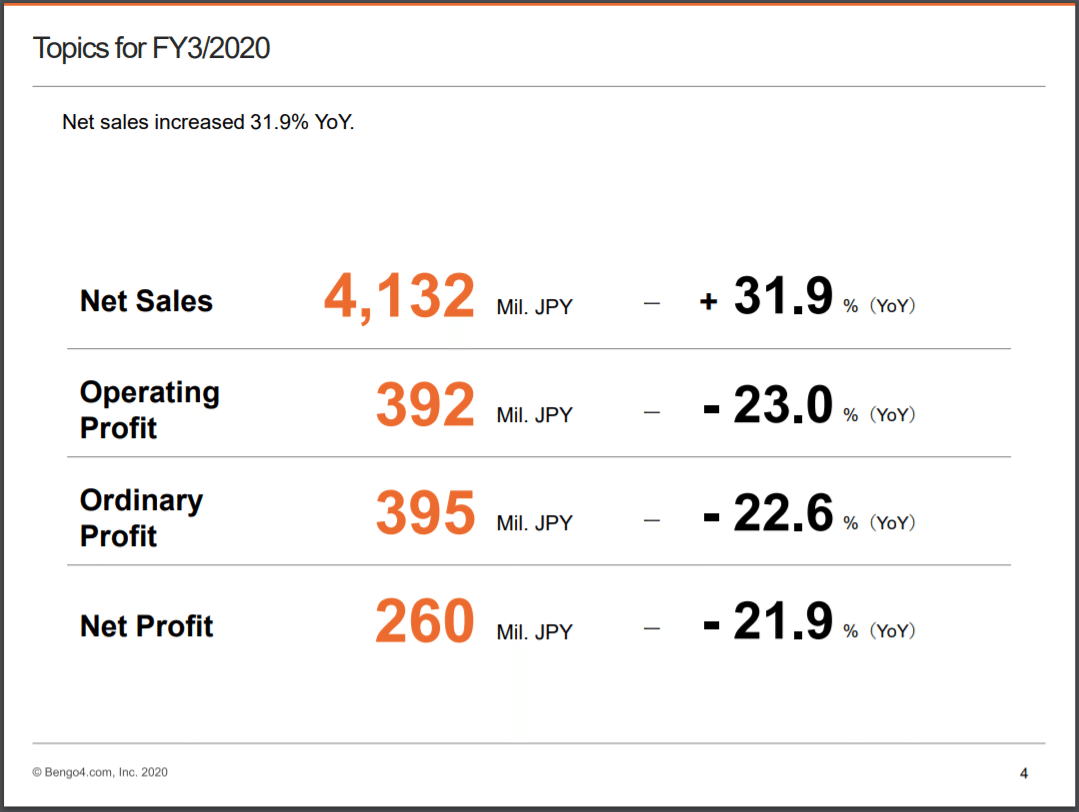Click the +31.9 YoY percentage
1079x812 pixels.
(x=766, y=296)
